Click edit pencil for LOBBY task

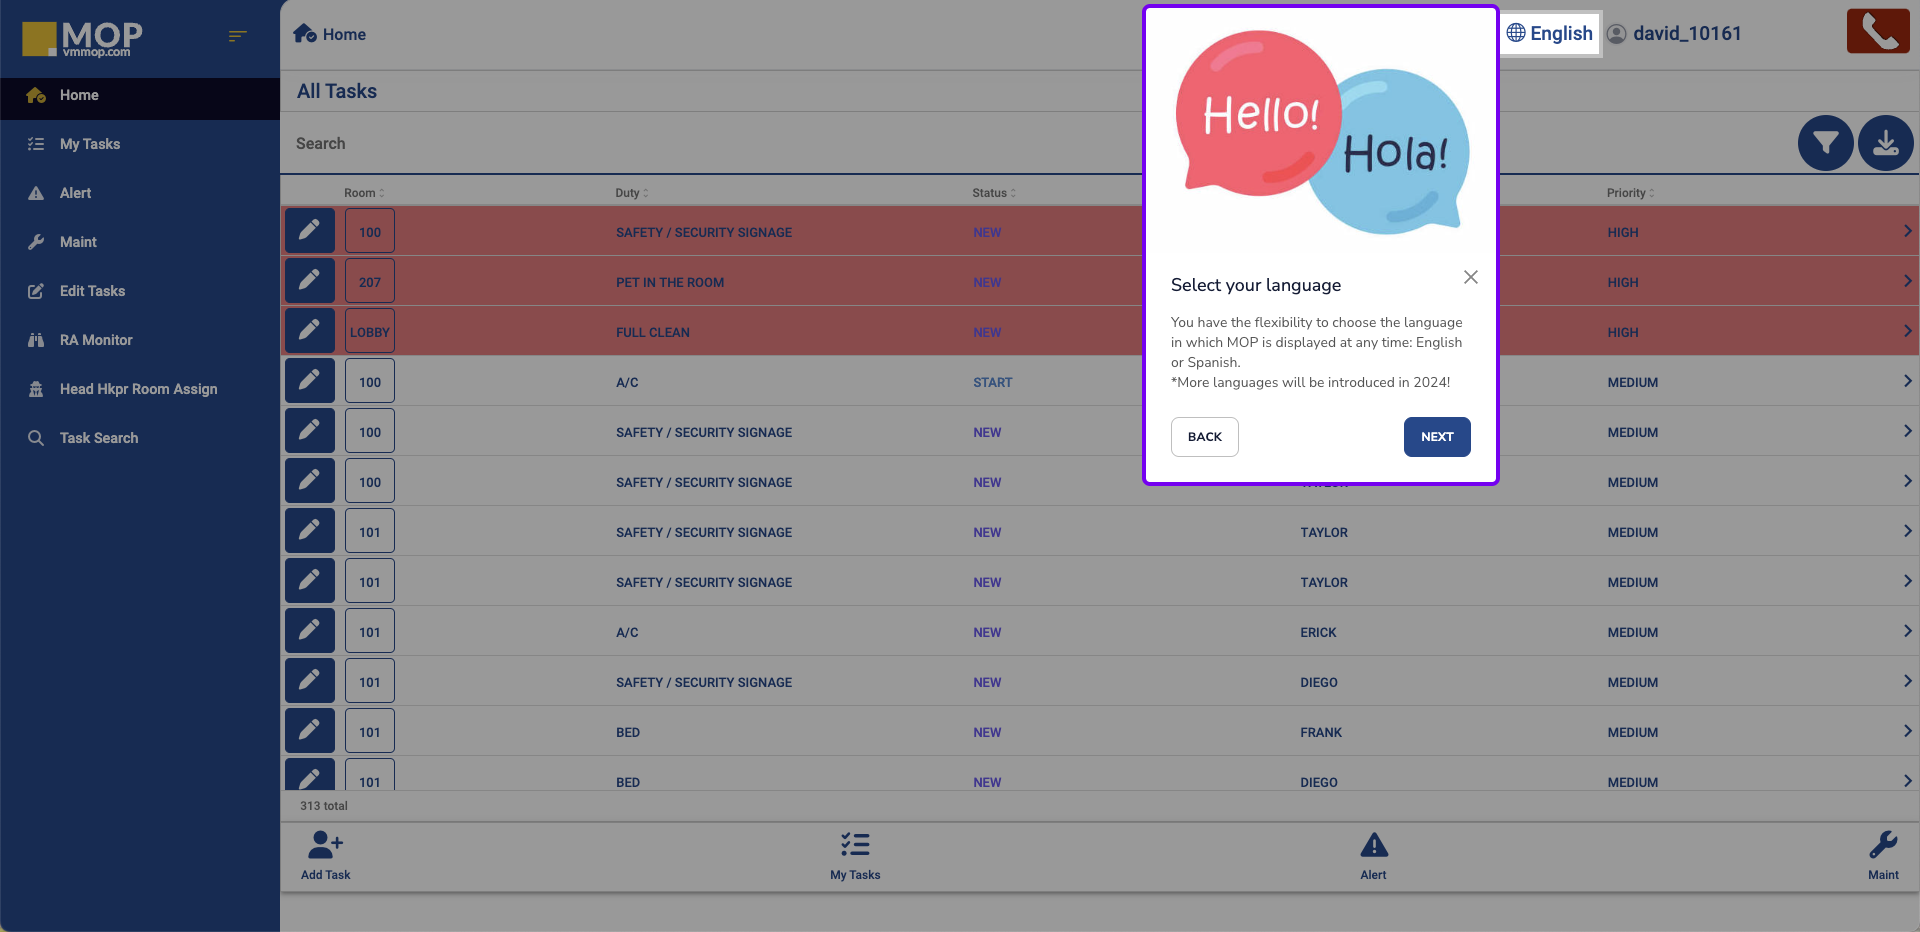pyautogui.click(x=310, y=331)
